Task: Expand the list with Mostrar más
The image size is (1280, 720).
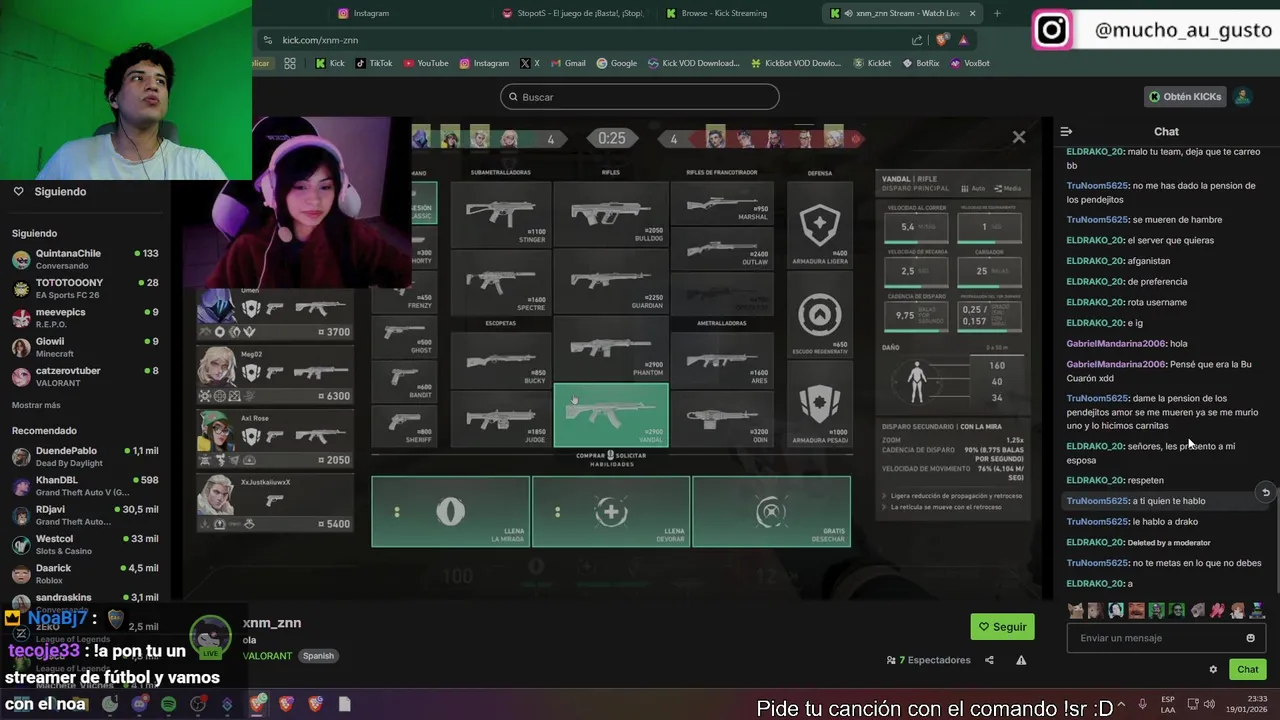Action: click(x=36, y=405)
